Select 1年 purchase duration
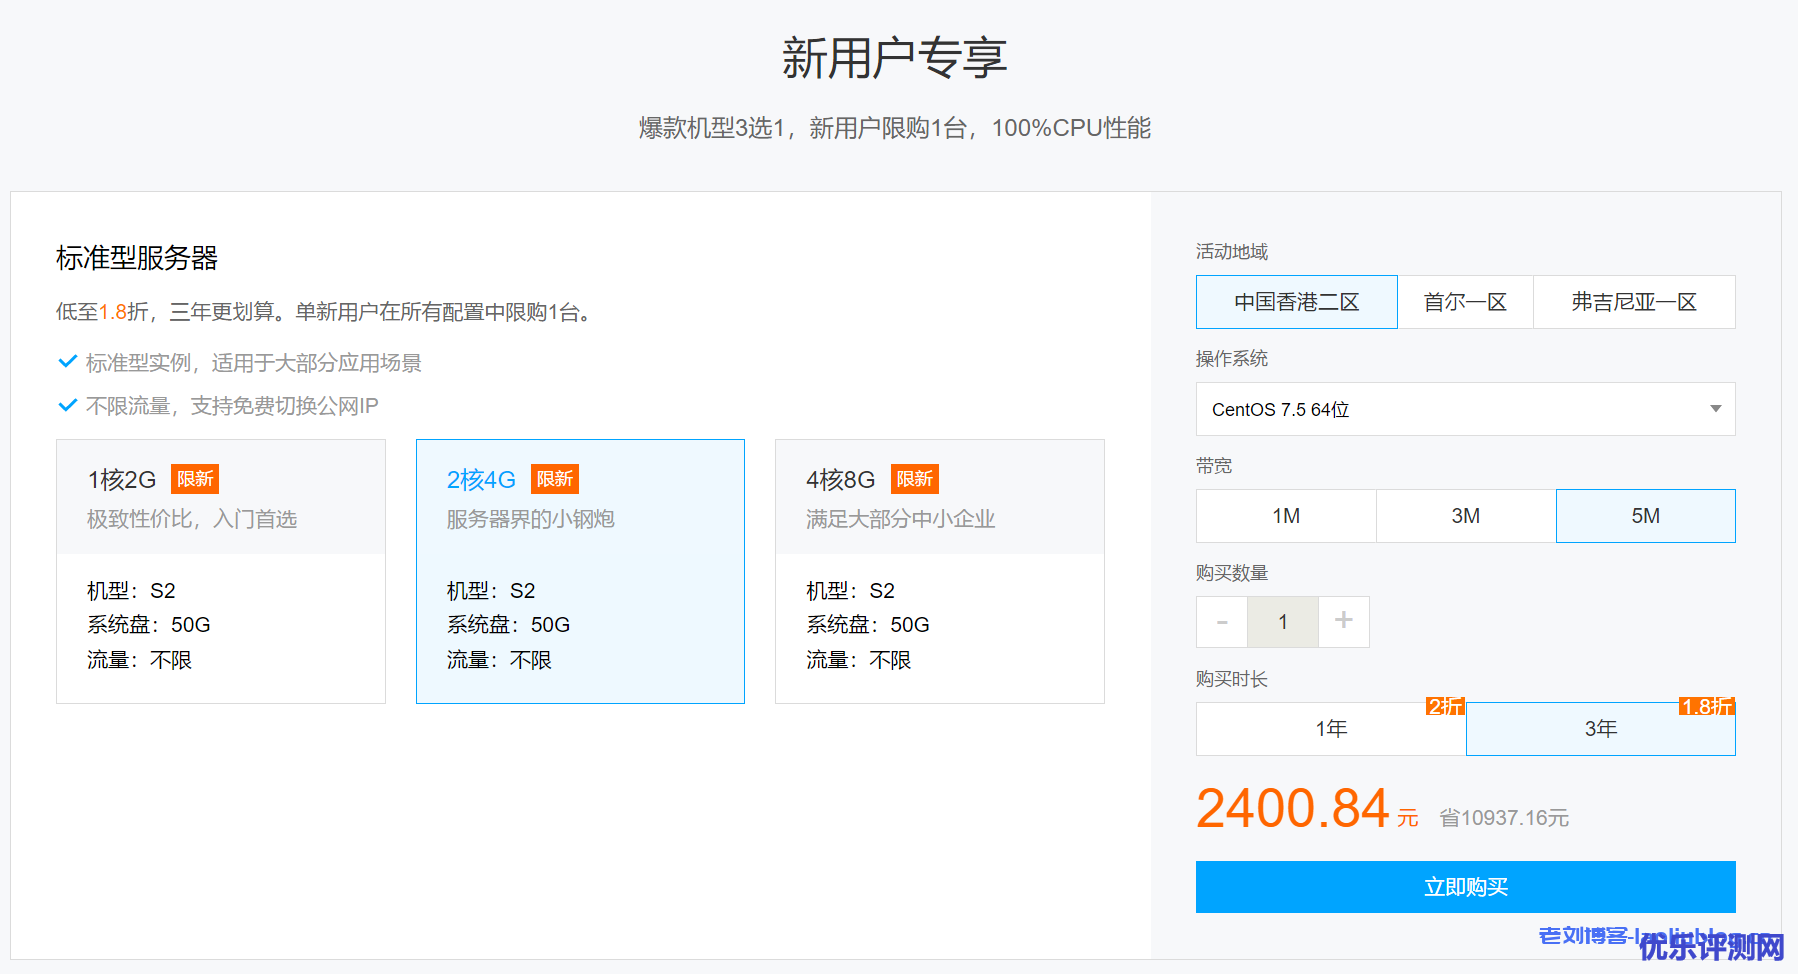 pyautogui.click(x=1331, y=729)
